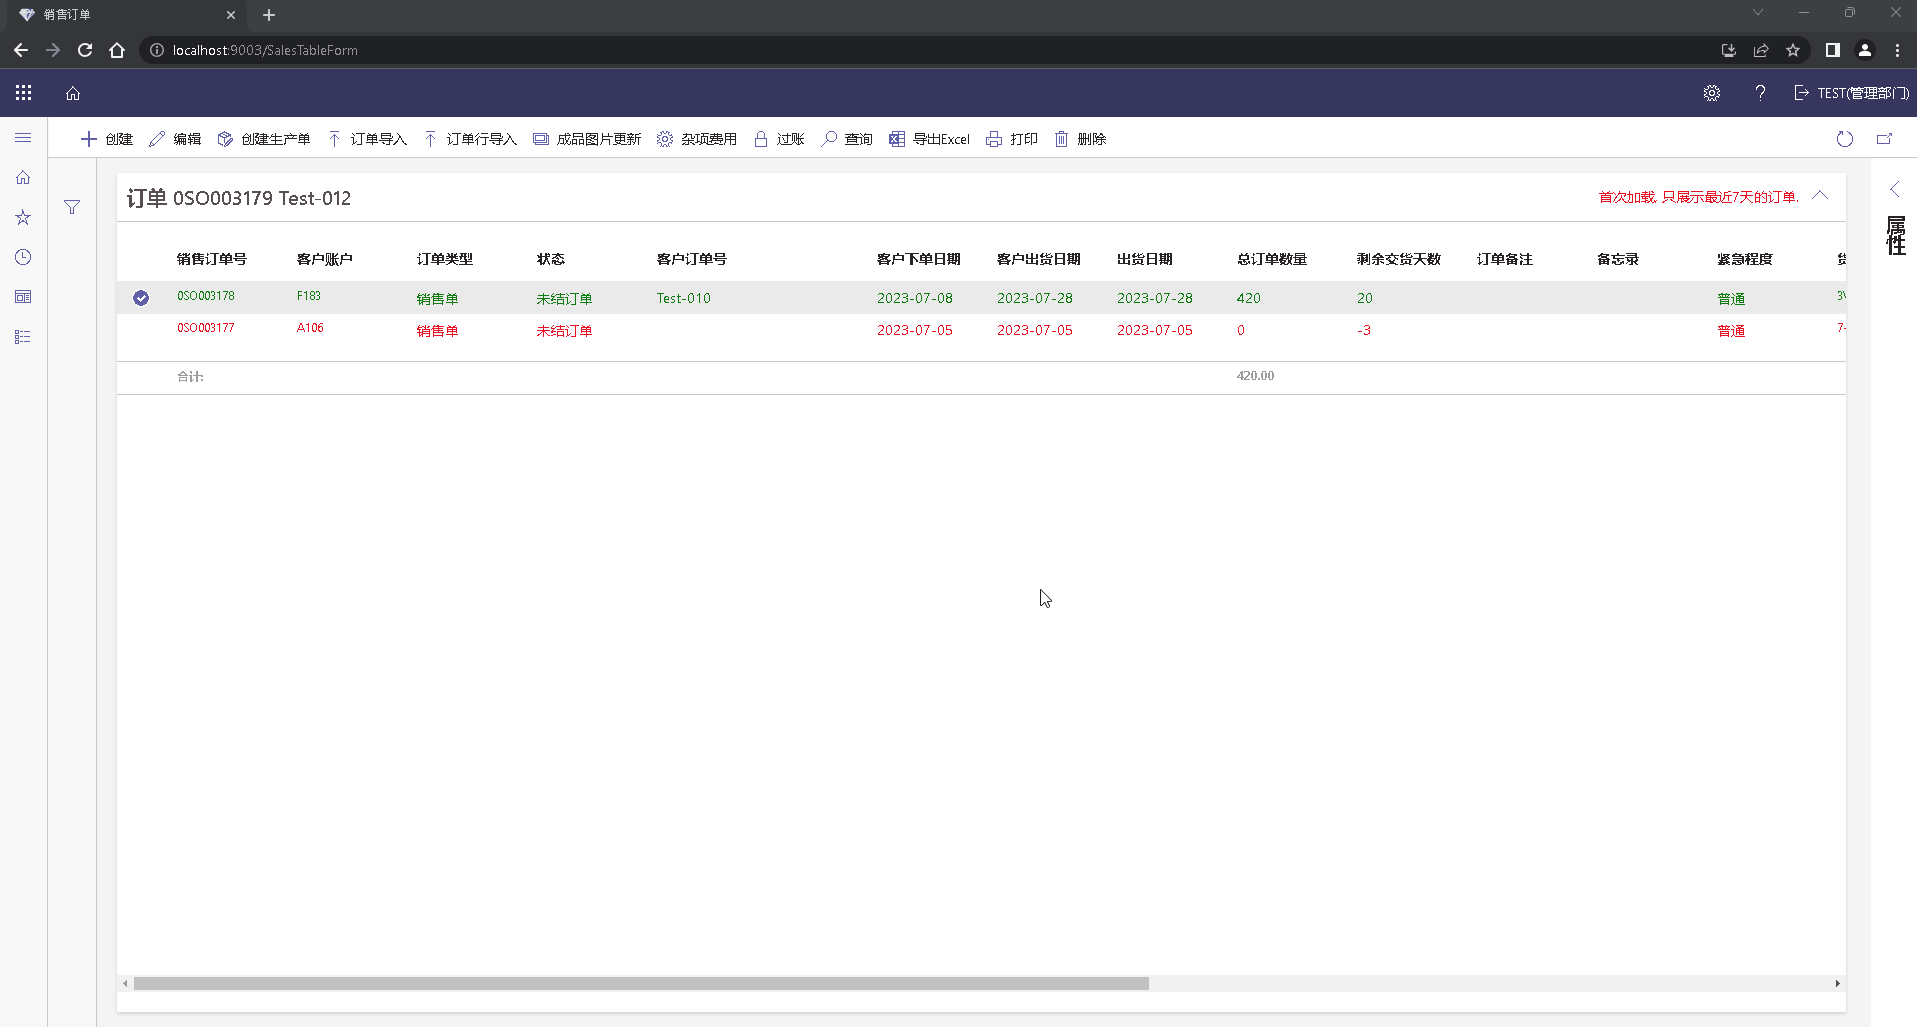
Task: Sort by 销售订单号 column header
Action: click(211, 259)
